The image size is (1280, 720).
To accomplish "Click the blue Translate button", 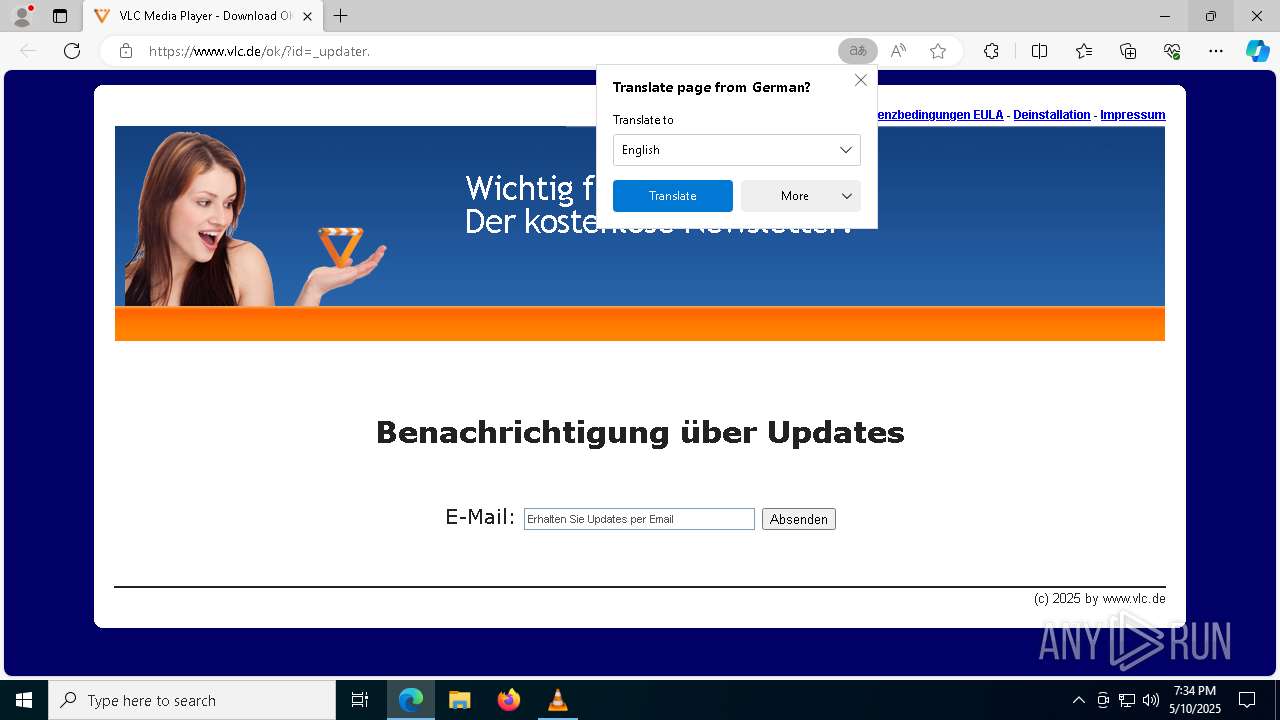I will (x=673, y=196).
